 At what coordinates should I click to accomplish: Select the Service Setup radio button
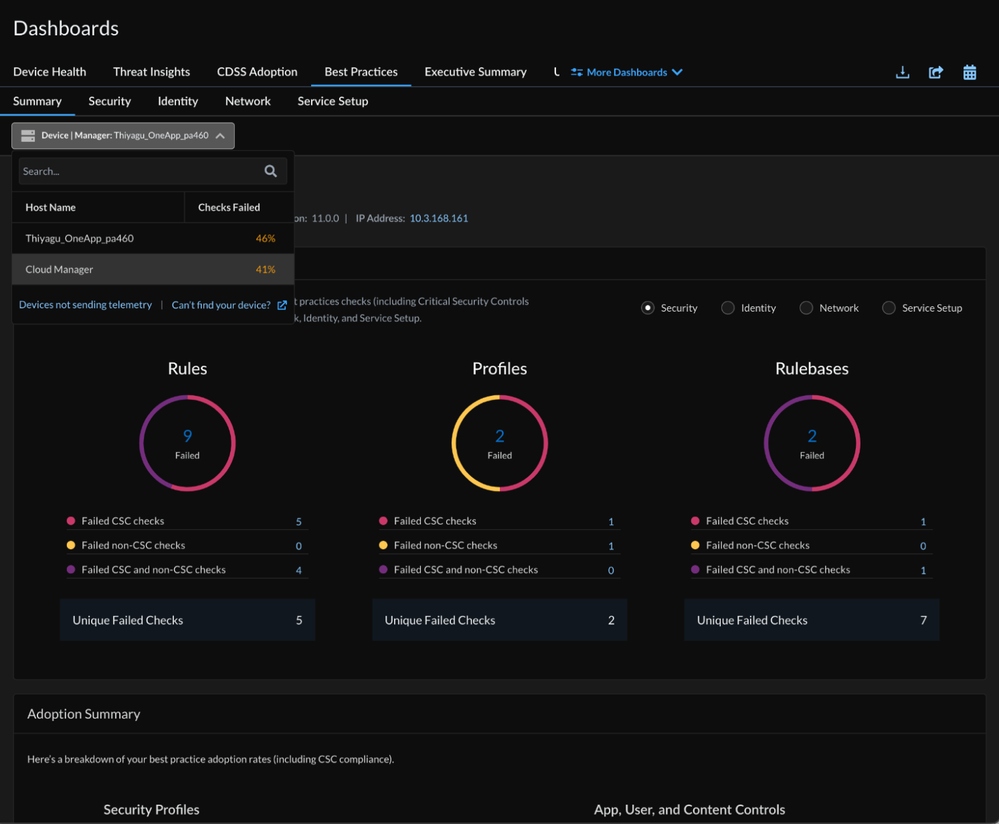click(888, 308)
